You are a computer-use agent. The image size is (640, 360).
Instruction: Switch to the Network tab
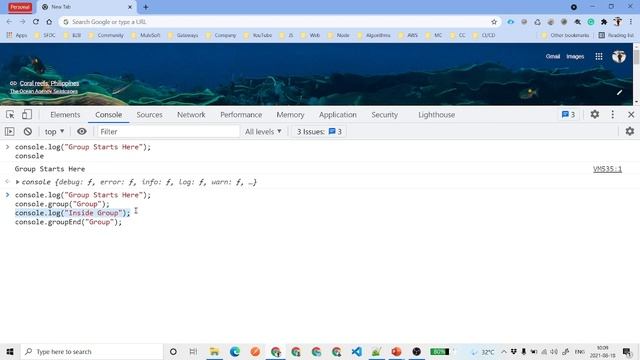tap(191, 115)
